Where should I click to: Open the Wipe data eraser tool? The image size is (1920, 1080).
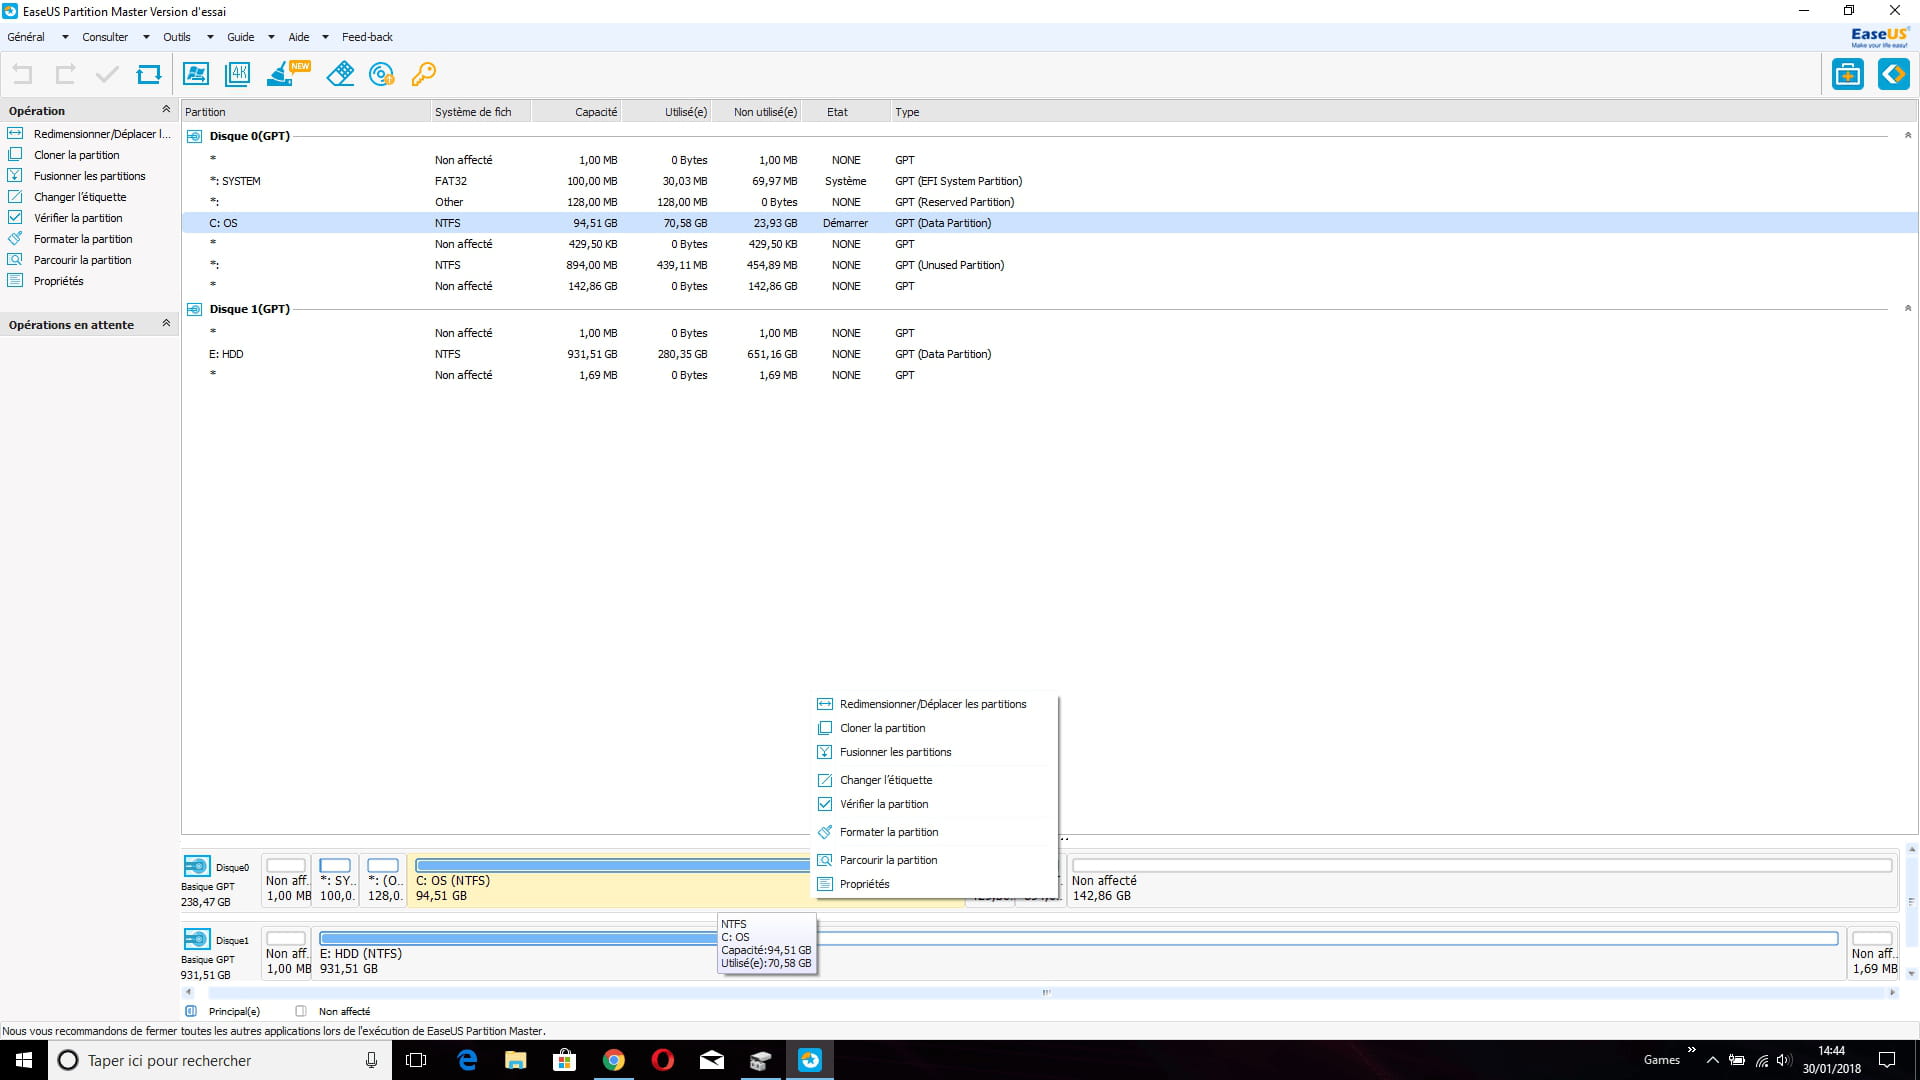point(340,74)
